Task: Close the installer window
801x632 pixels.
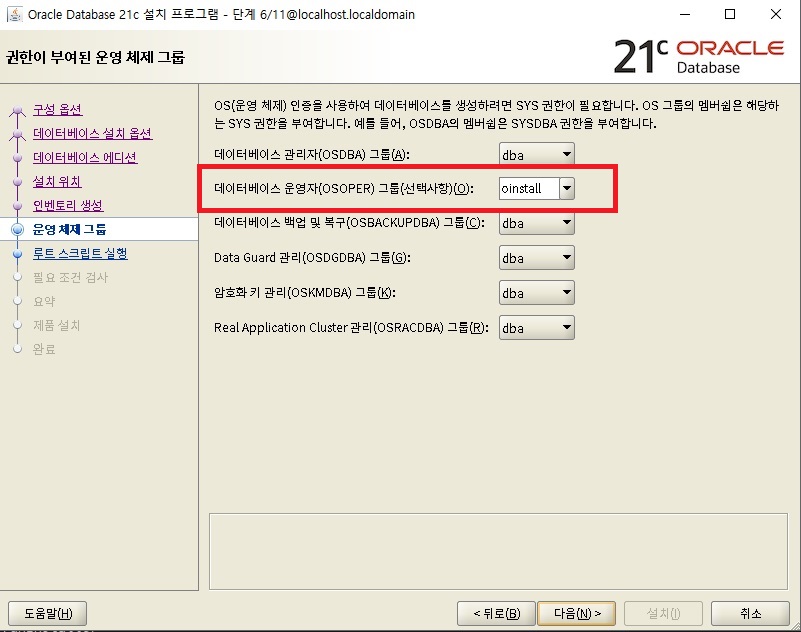Action: pos(776,14)
